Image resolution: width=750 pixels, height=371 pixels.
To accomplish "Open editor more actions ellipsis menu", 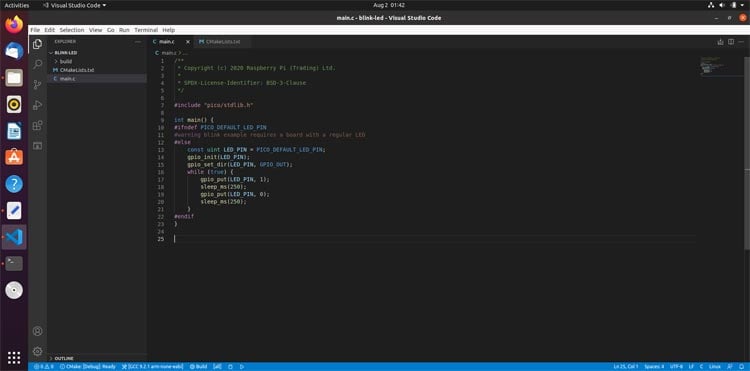I will tap(741, 42).
